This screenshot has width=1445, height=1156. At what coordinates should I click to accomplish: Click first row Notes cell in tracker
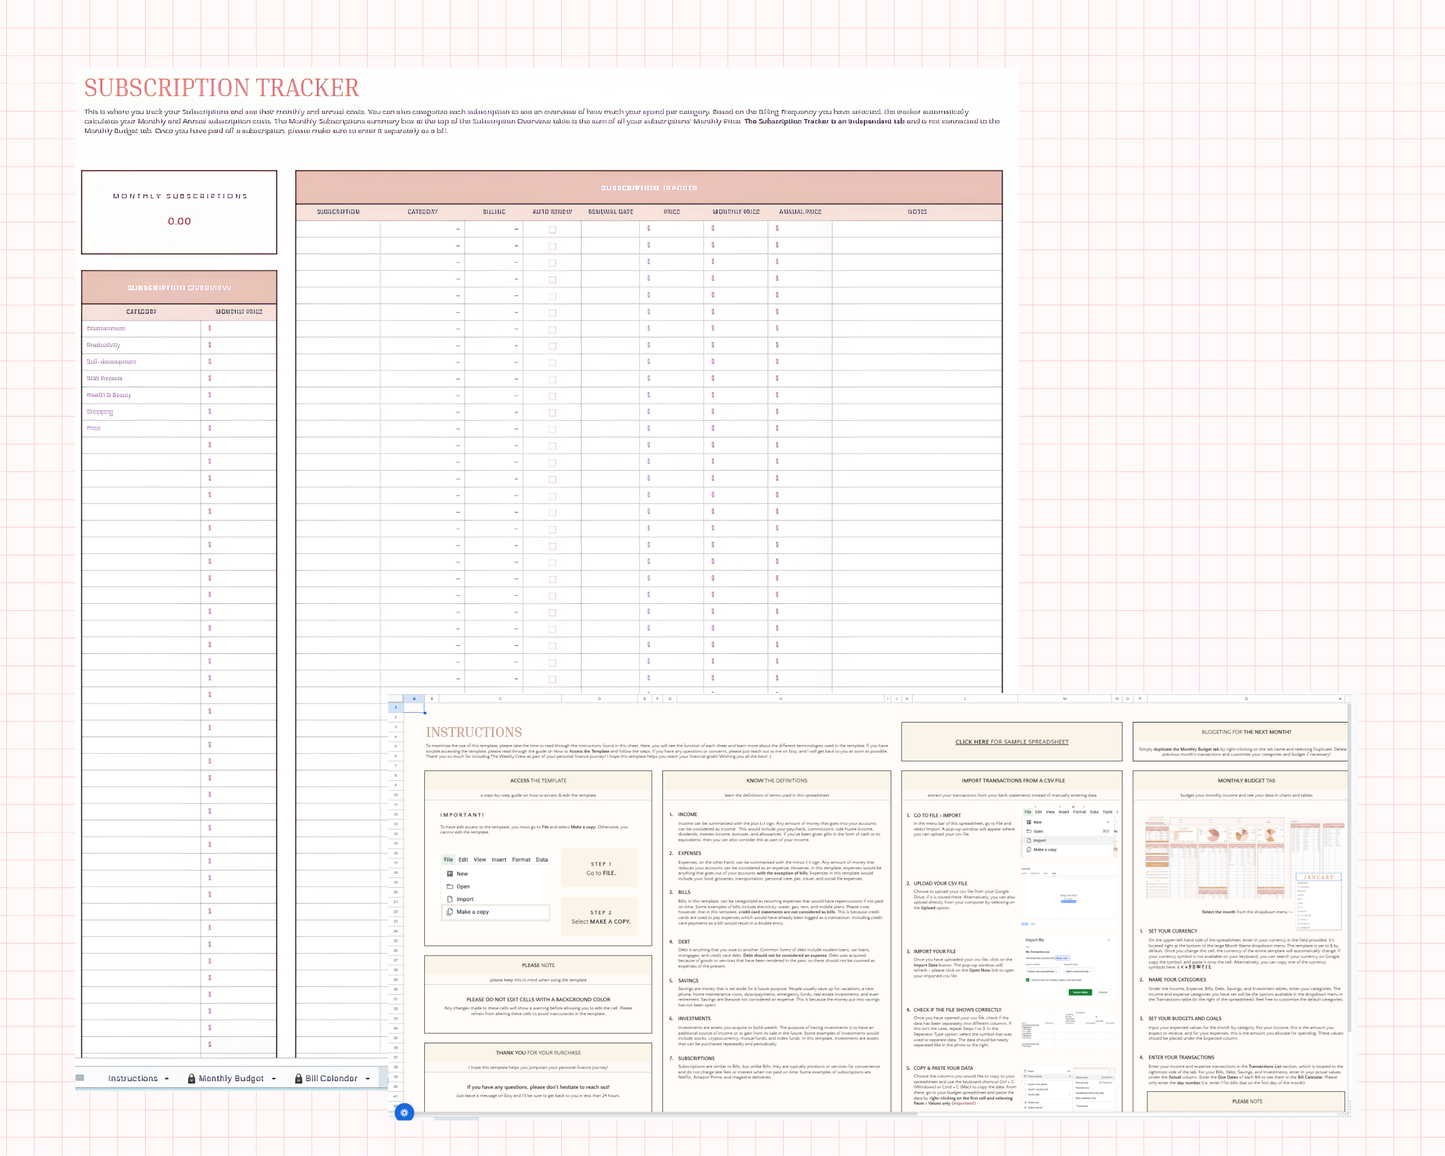coord(917,229)
